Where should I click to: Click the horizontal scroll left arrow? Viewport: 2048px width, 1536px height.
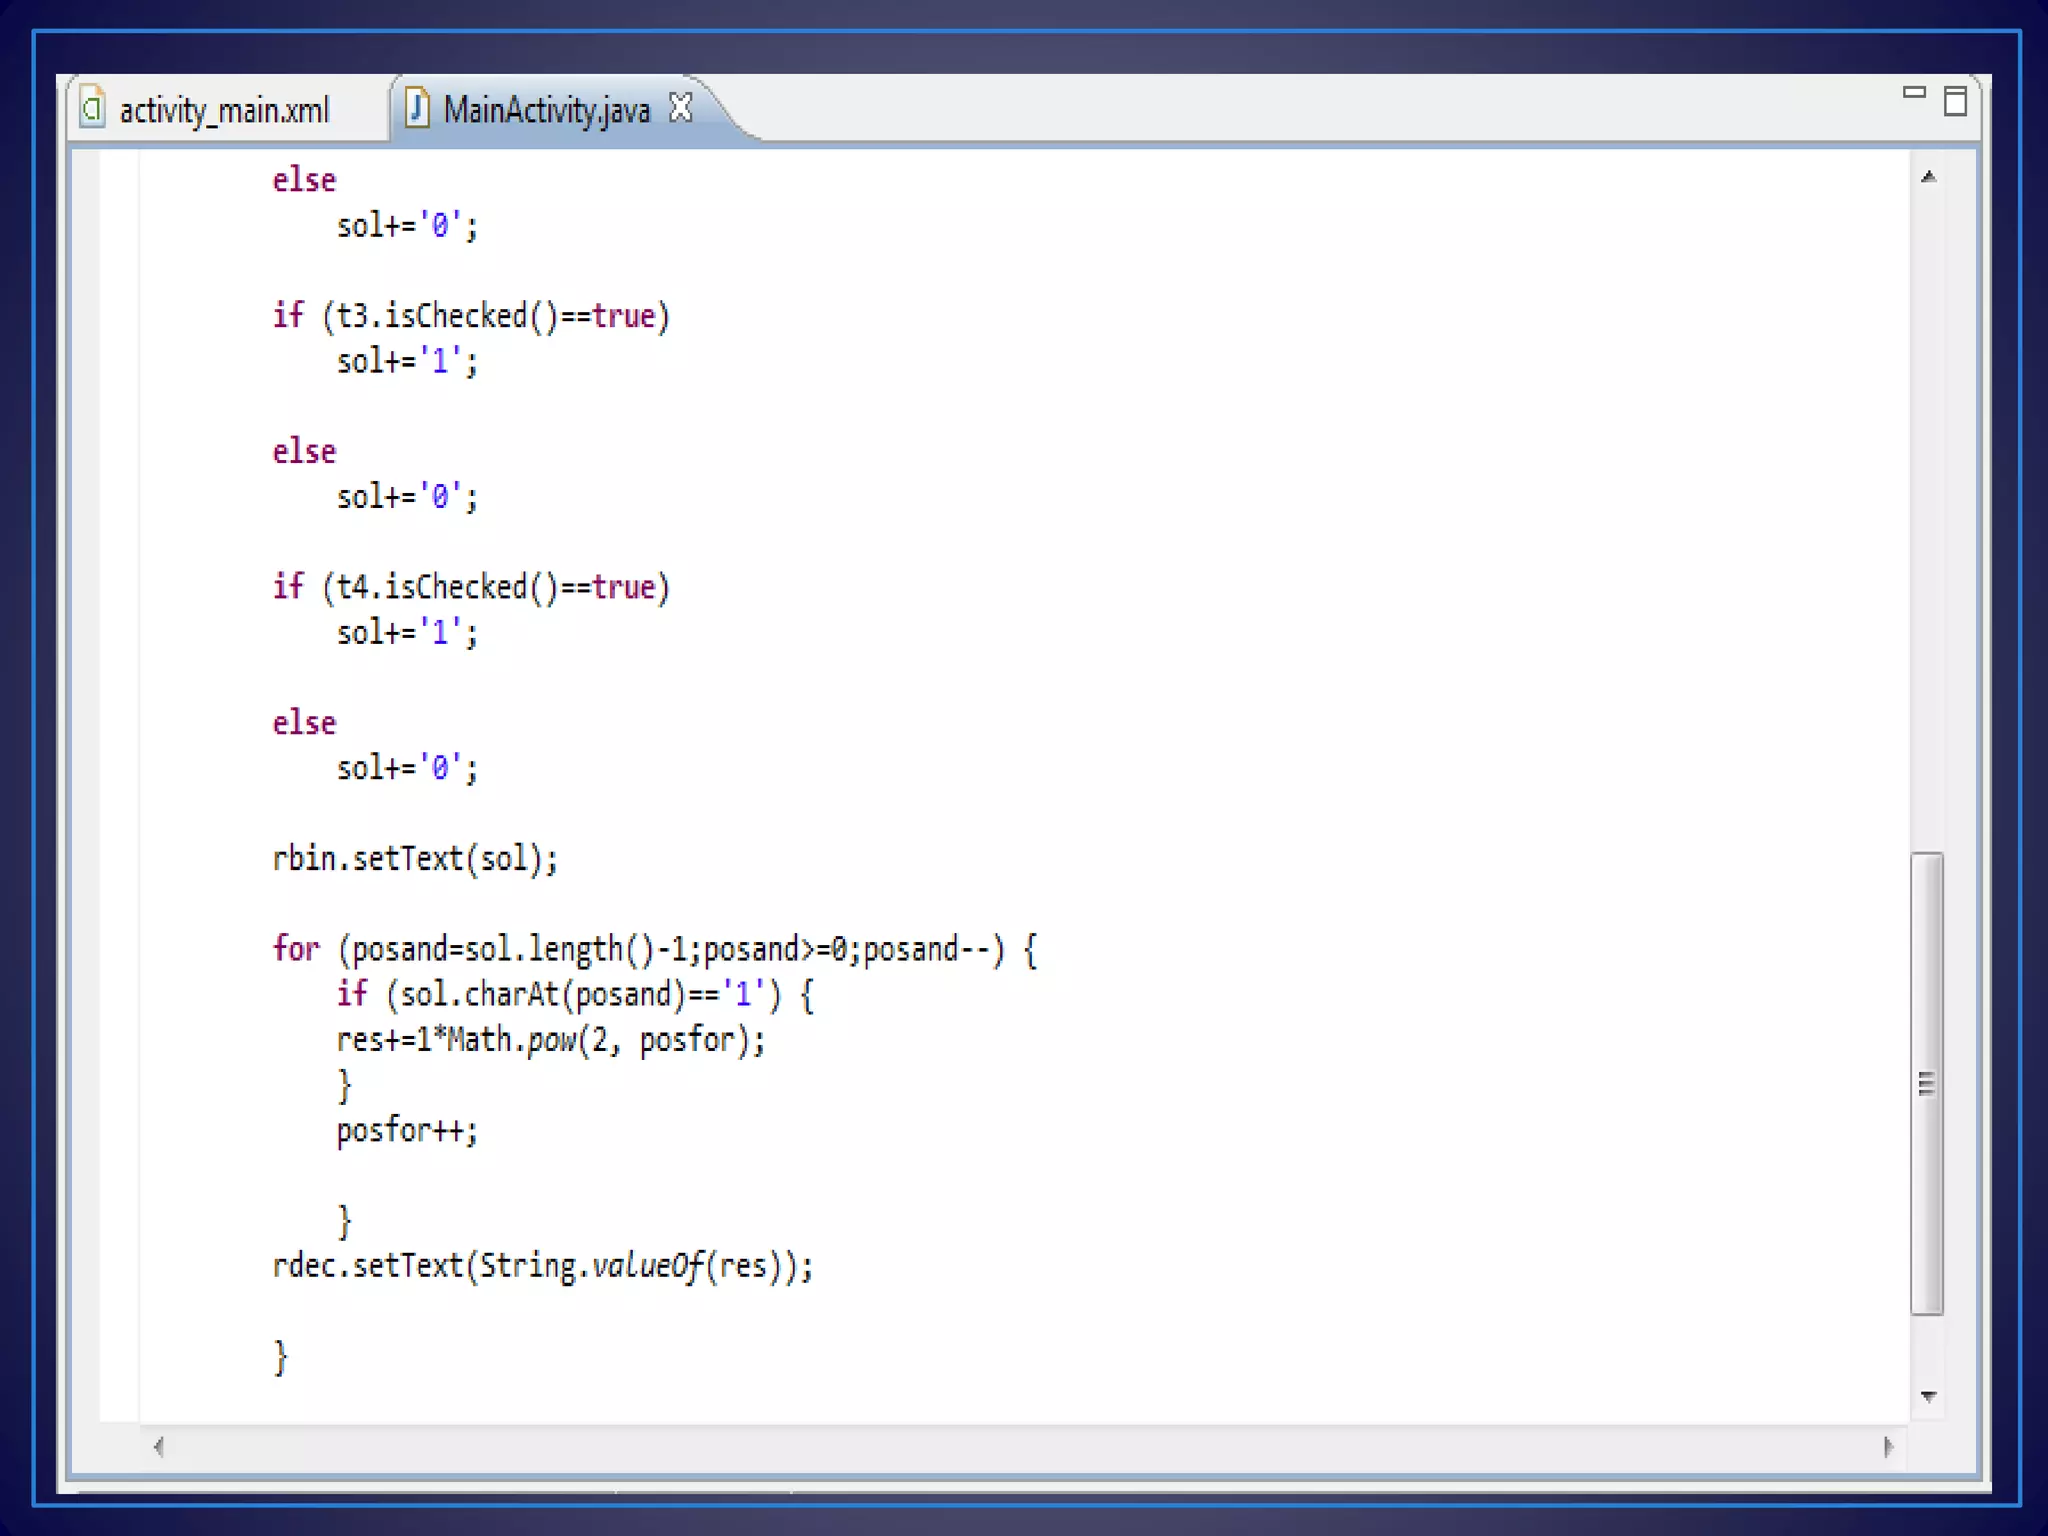pyautogui.click(x=158, y=1446)
